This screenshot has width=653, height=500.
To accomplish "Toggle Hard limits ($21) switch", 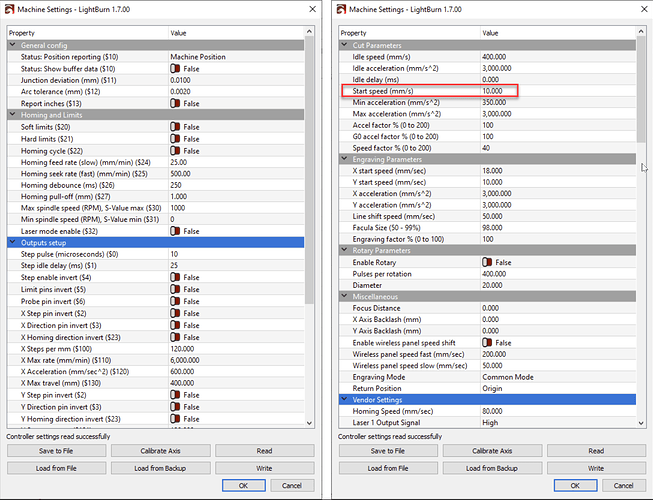I will [x=175, y=139].
